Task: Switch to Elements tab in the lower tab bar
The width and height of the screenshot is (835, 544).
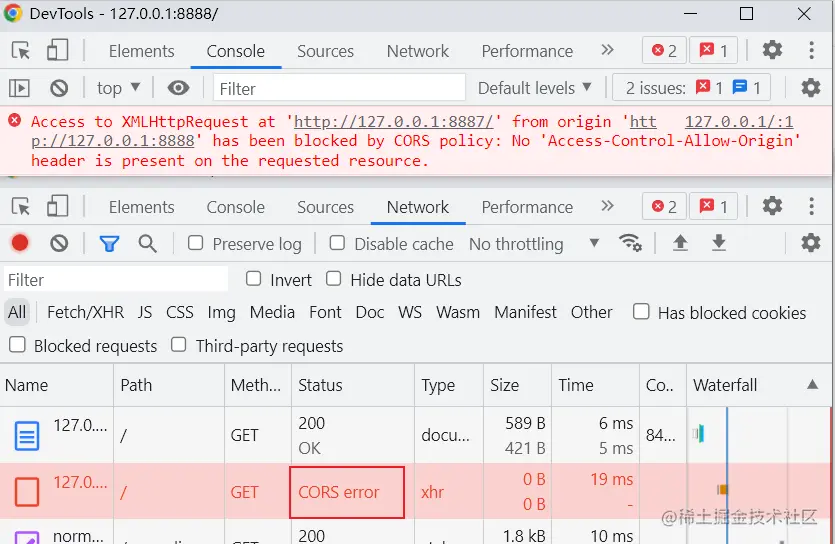Action: tap(142, 207)
